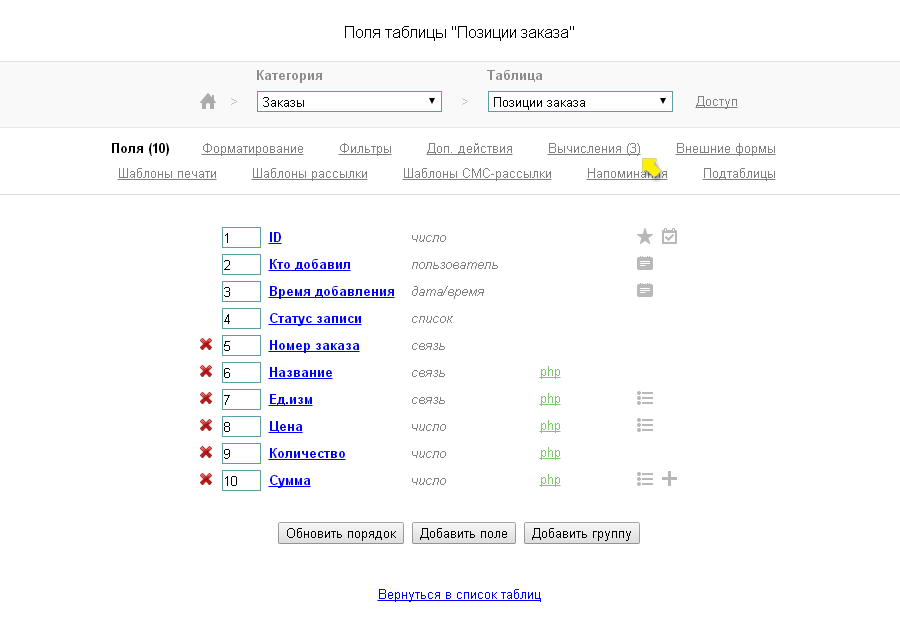Open the php link for Название field
Viewport: 900px width, 622px height.
click(x=550, y=372)
